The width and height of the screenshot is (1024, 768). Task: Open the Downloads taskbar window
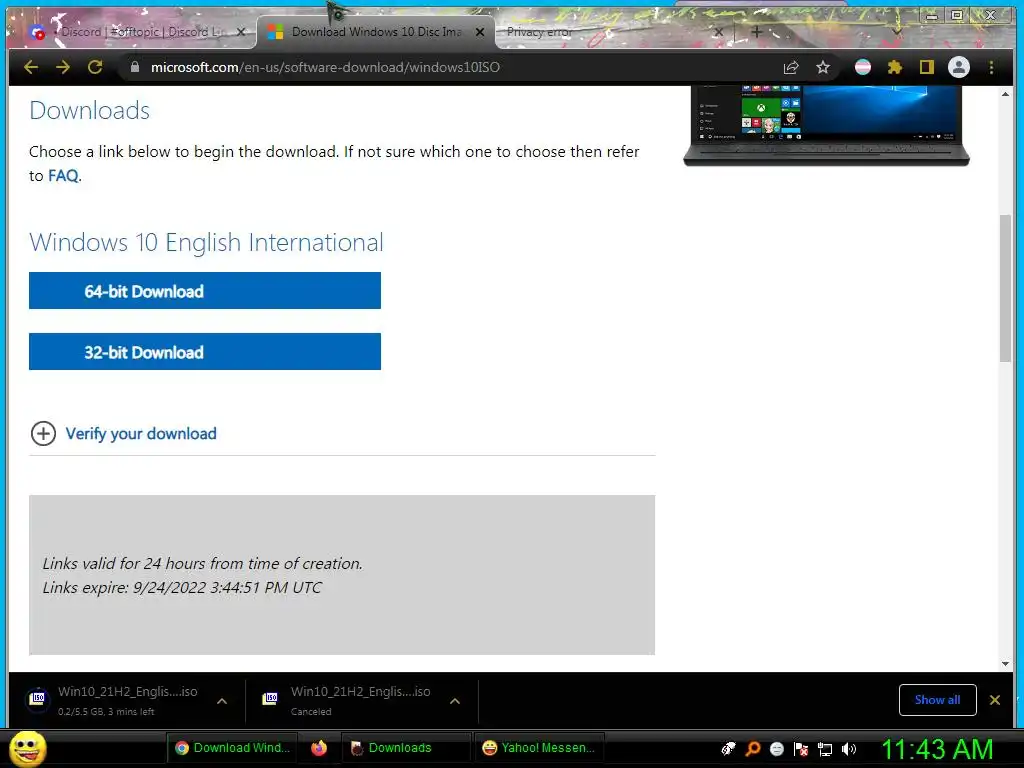pyautogui.click(x=406, y=748)
